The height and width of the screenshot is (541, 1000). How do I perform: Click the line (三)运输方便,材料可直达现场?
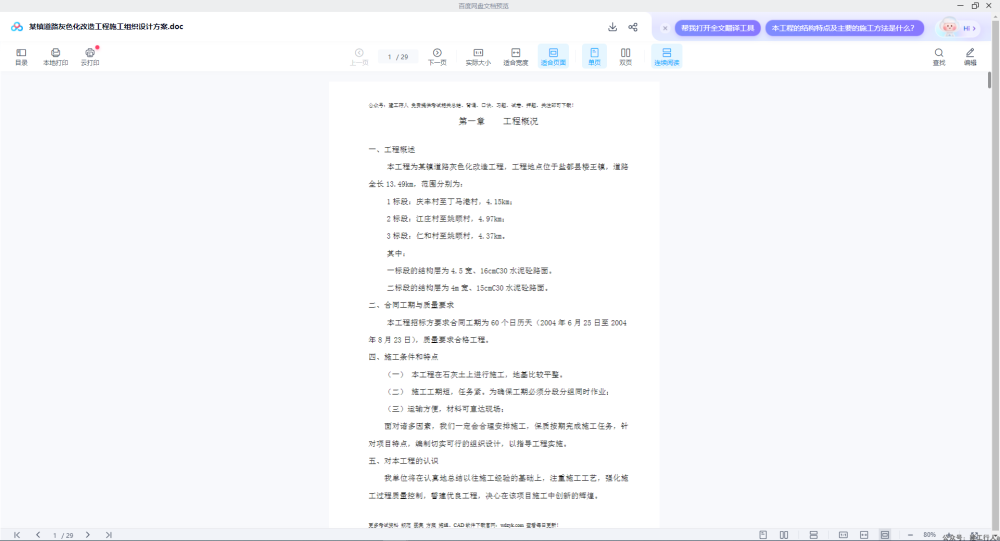pos(445,409)
